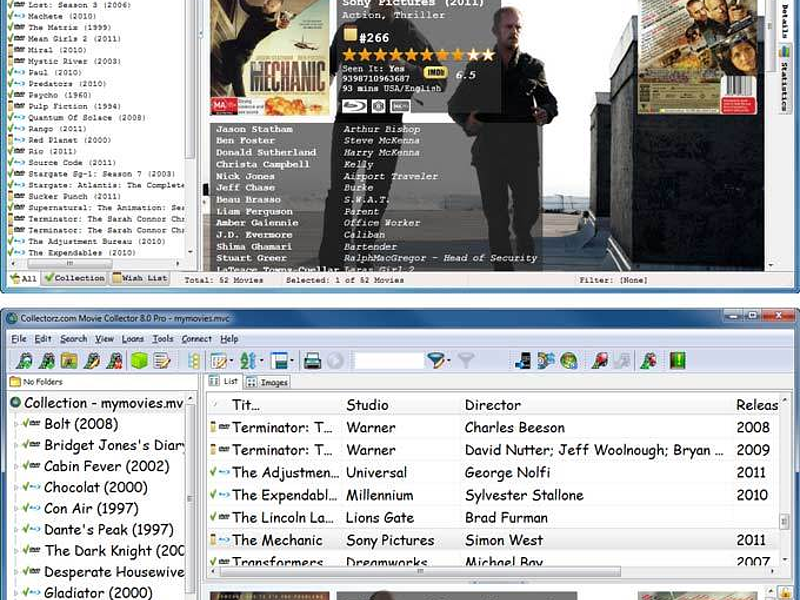The width and height of the screenshot is (800, 600).
Task: Open the View menu
Action: [104, 339]
